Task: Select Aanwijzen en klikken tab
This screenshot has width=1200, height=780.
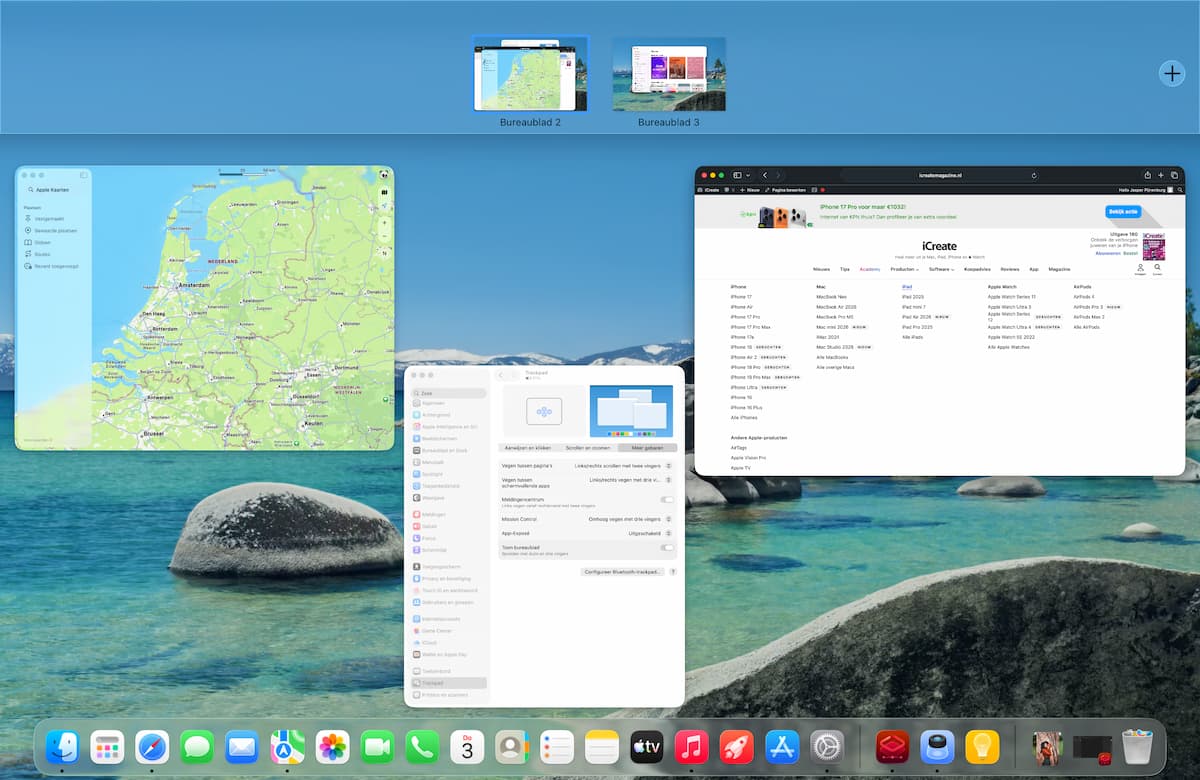Action: 528,448
